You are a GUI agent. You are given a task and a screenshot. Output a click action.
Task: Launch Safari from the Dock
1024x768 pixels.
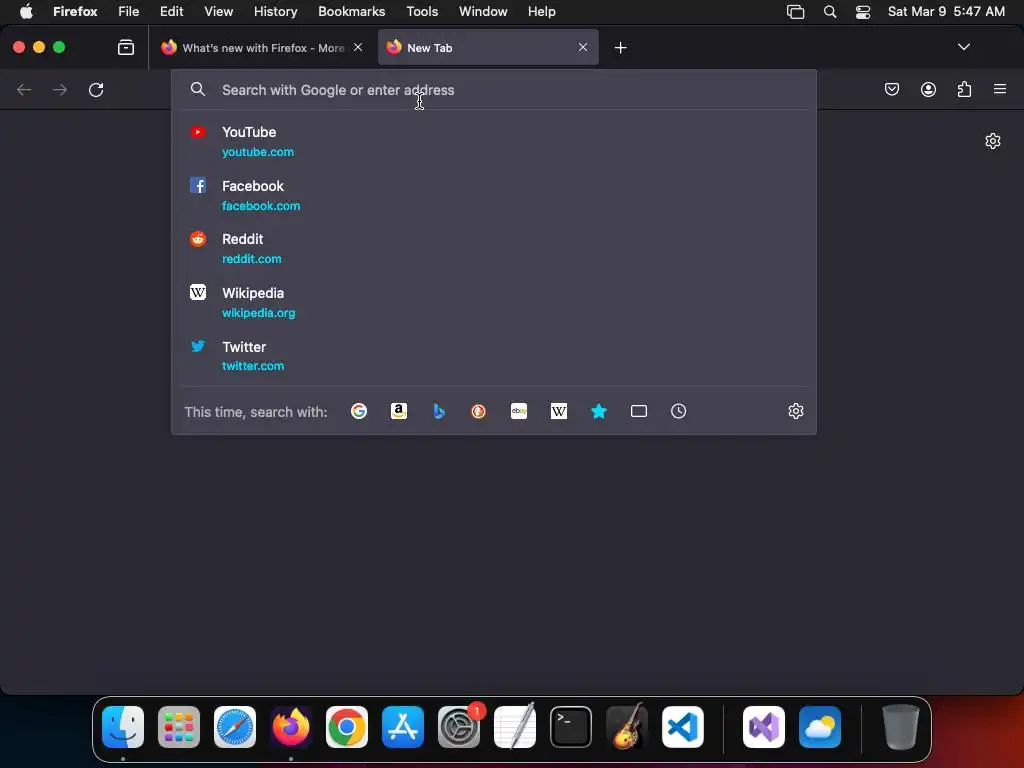(x=235, y=727)
